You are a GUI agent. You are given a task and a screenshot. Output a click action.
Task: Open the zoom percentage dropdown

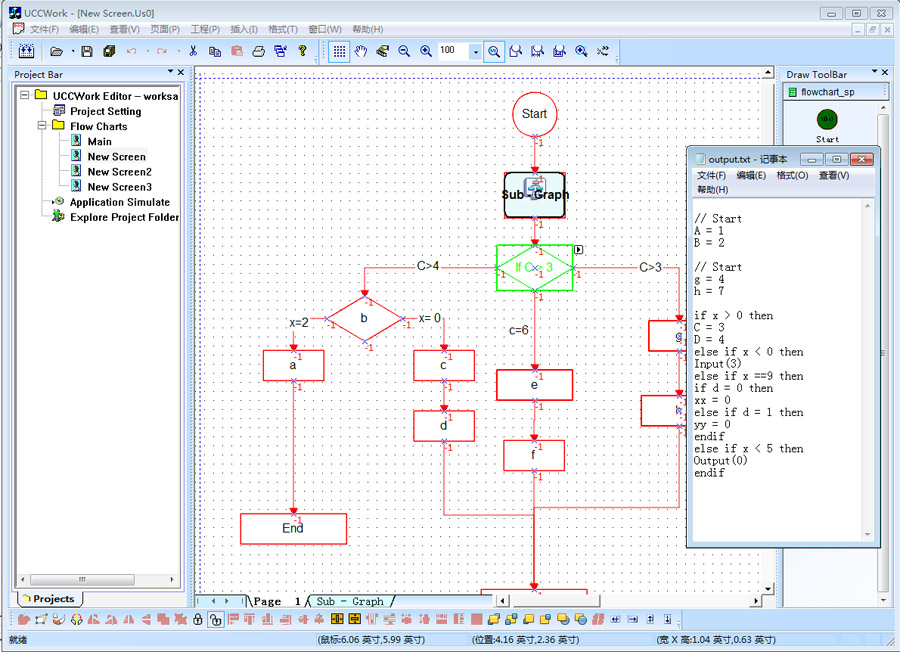476,51
